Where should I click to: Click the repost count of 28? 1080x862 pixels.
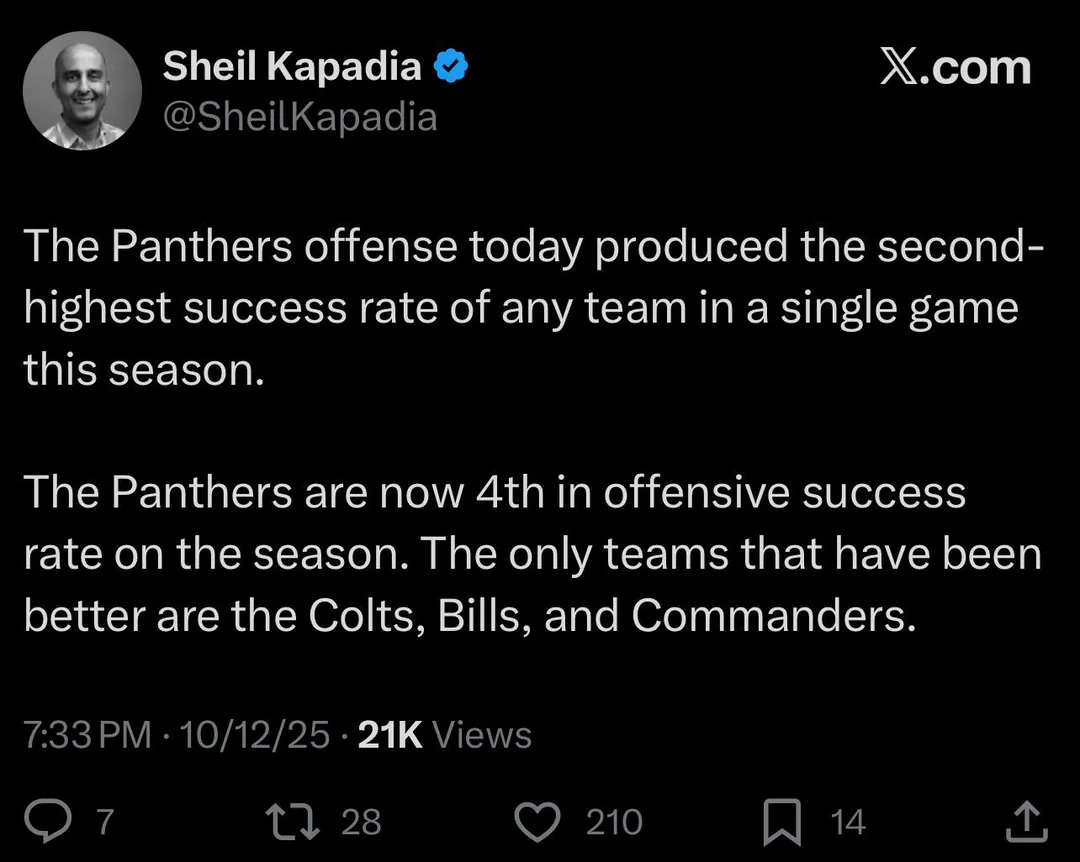click(361, 822)
